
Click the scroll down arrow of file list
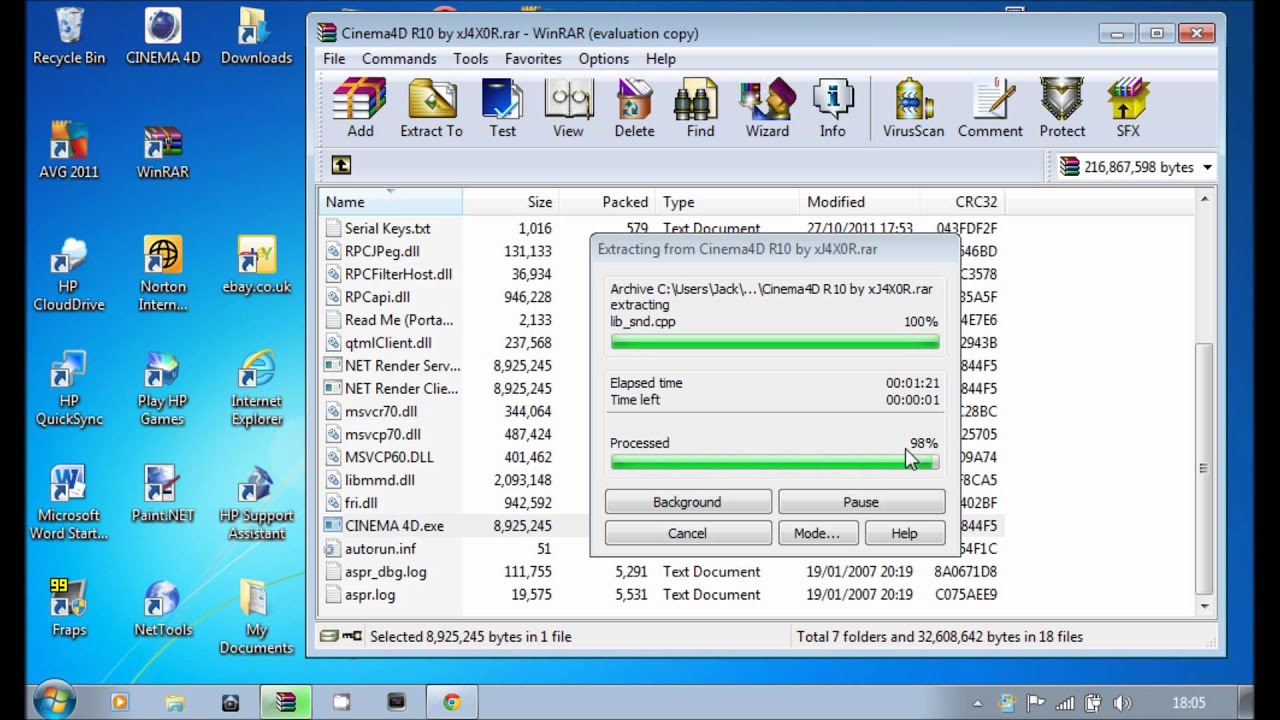click(1205, 605)
